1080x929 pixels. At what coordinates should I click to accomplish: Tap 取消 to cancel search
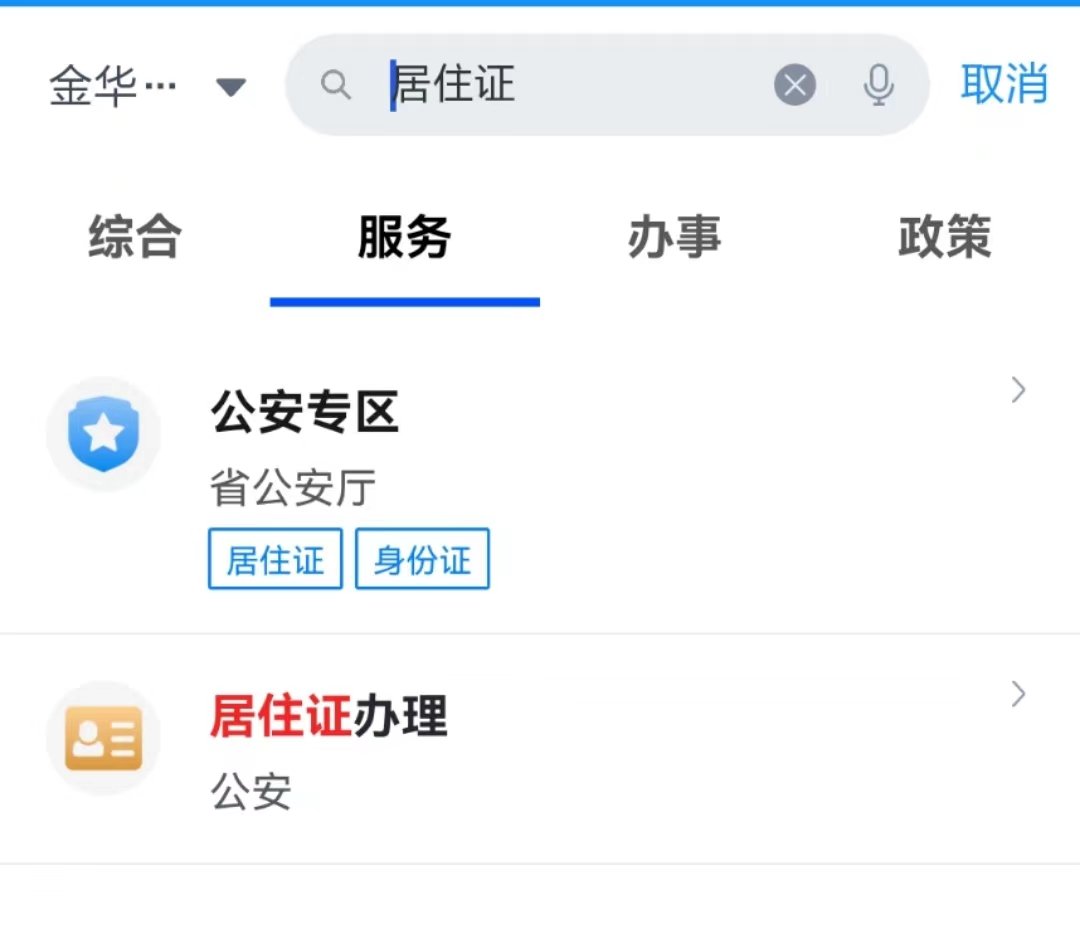coord(1004,84)
